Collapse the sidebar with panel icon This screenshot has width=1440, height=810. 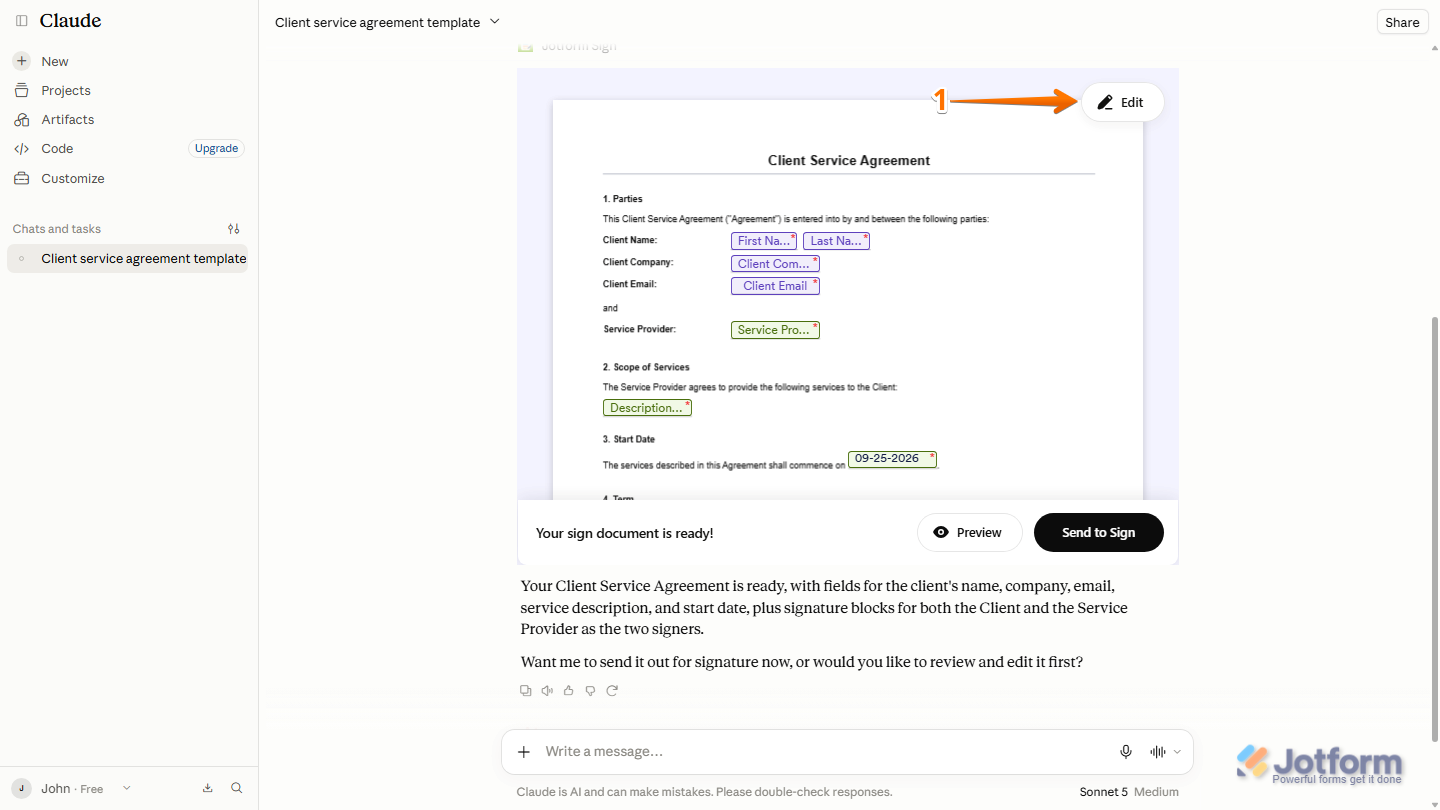[x=22, y=21]
